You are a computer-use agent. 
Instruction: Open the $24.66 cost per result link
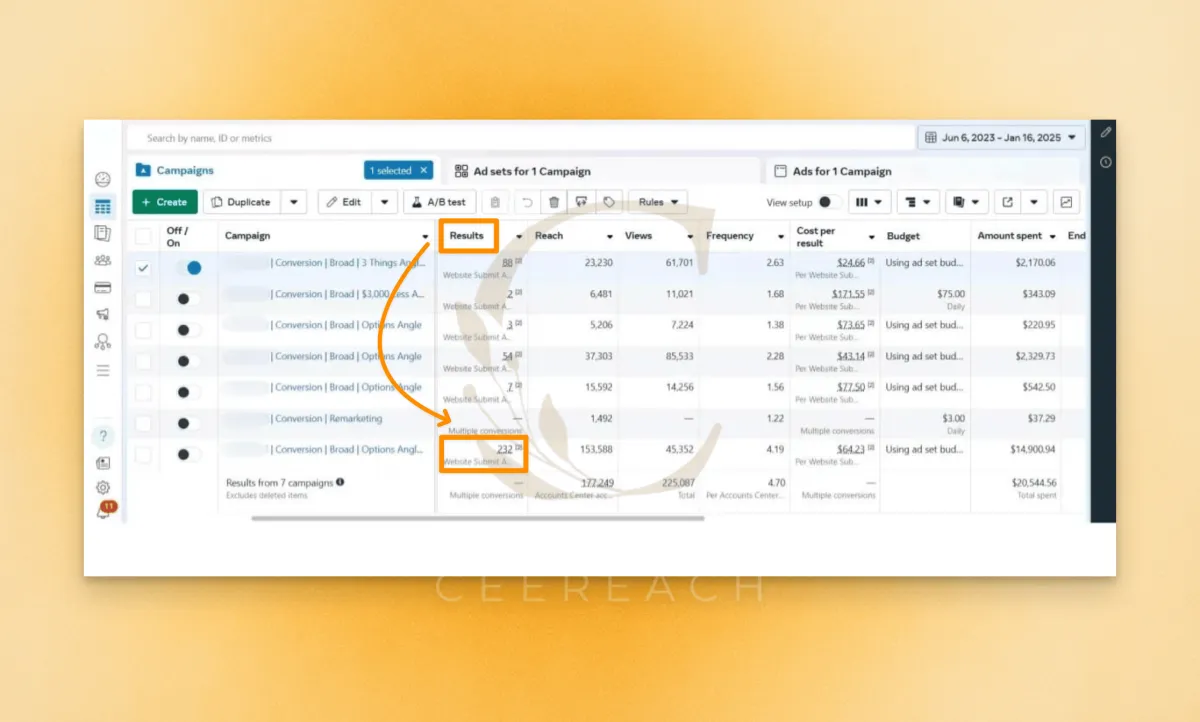tap(849, 263)
